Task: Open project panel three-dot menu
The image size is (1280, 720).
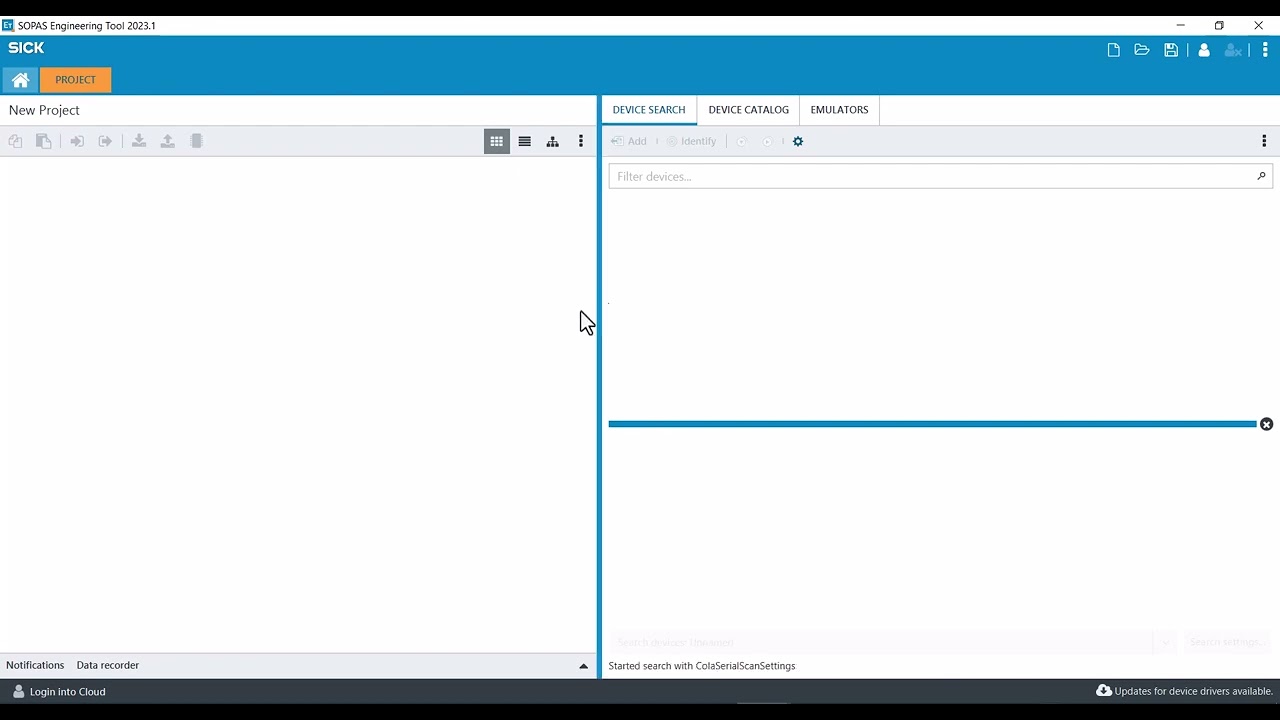Action: click(x=581, y=141)
